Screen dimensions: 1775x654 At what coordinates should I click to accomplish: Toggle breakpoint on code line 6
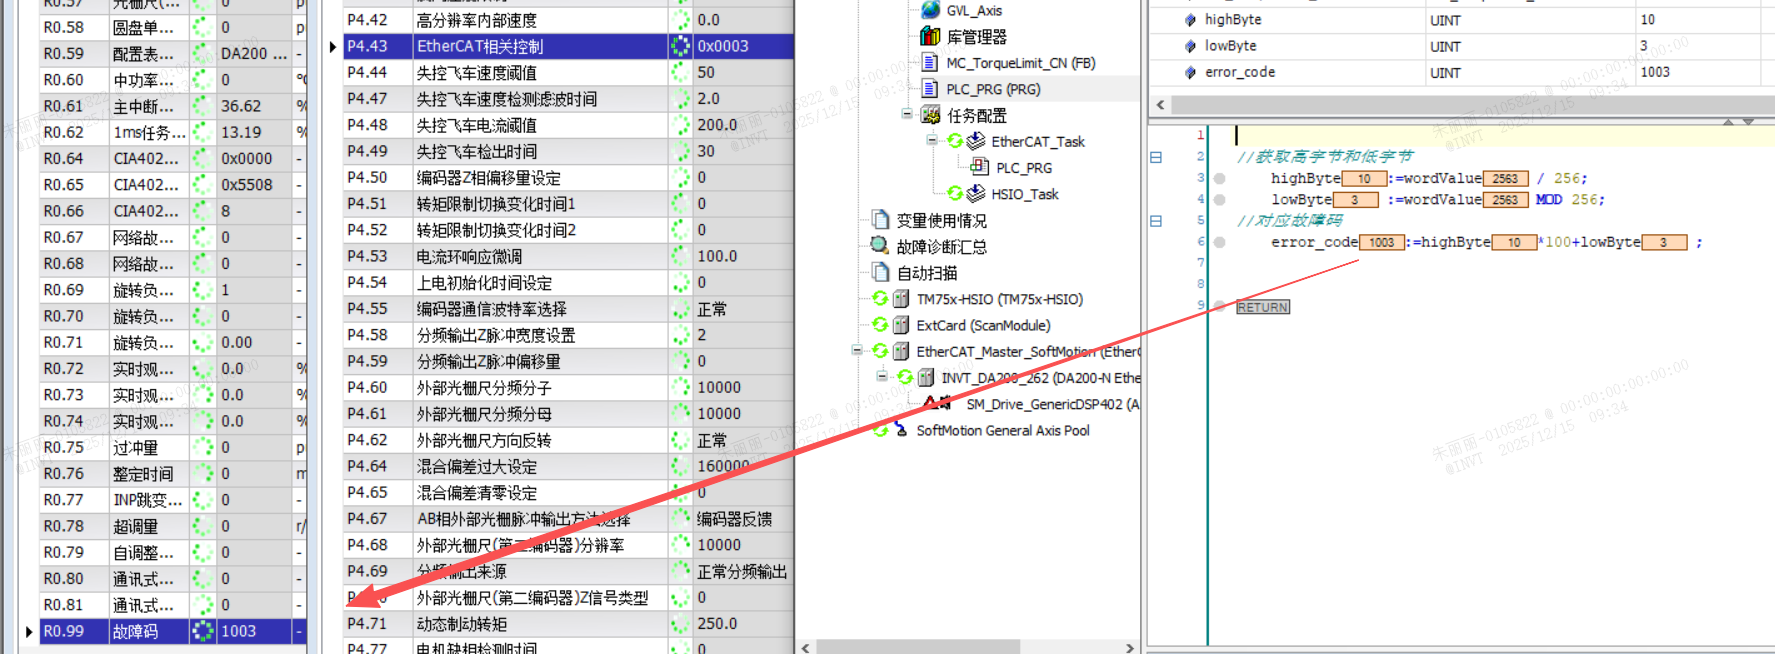coord(1219,242)
